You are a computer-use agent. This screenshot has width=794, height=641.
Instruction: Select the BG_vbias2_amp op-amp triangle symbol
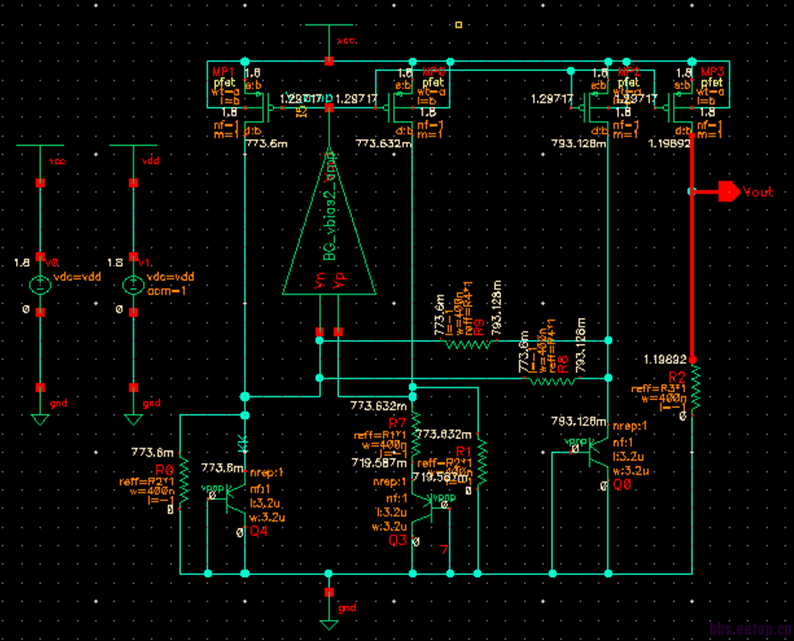click(329, 223)
